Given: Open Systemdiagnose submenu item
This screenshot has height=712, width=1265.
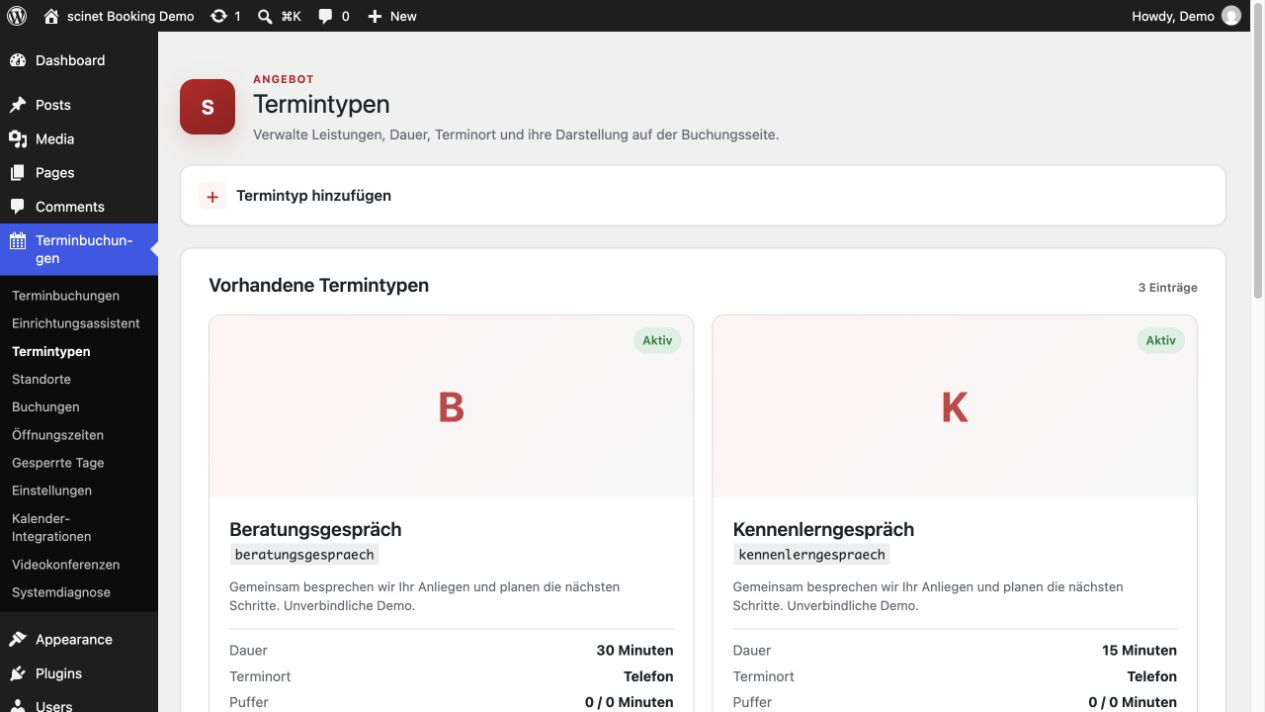Looking at the screenshot, I should [x=61, y=593].
